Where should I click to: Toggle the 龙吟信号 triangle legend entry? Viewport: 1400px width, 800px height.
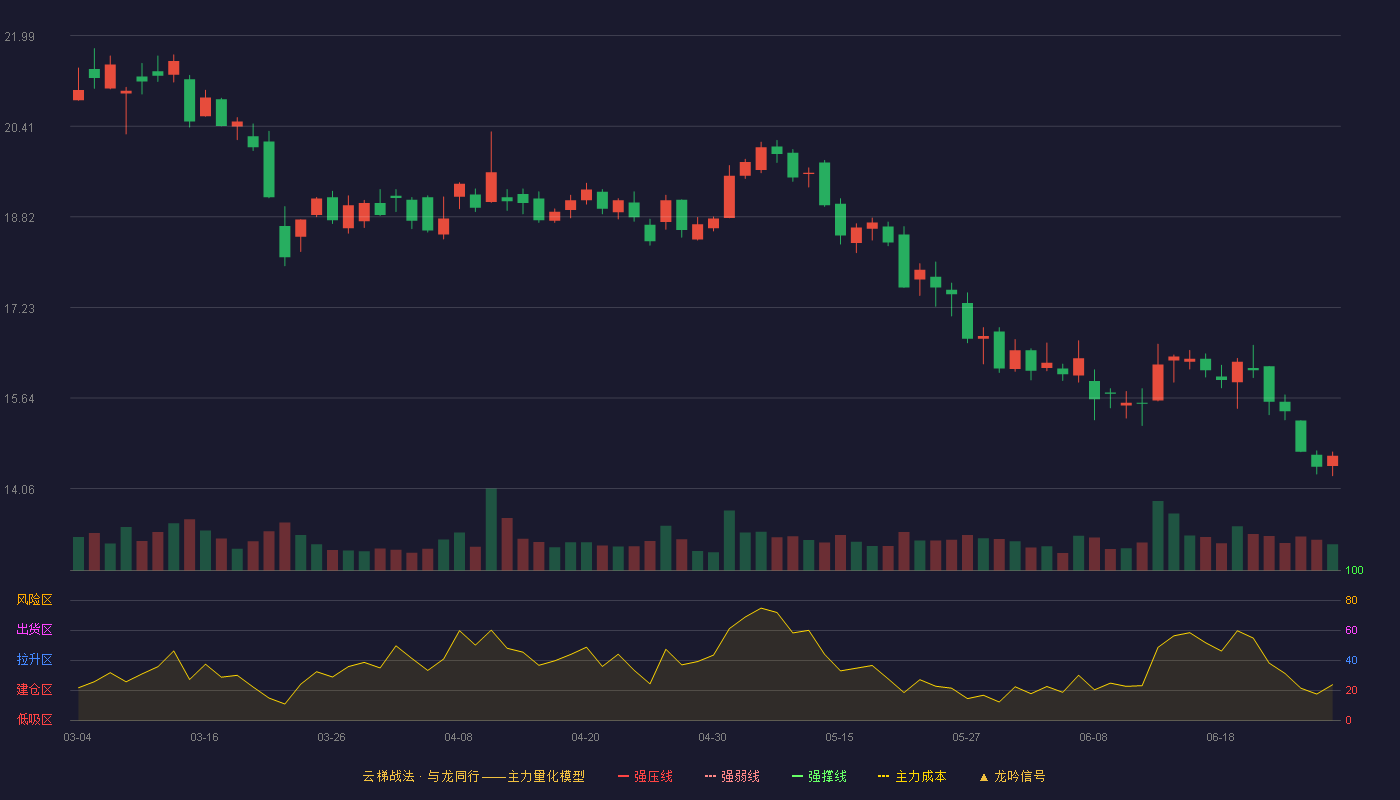(1012, 776)
